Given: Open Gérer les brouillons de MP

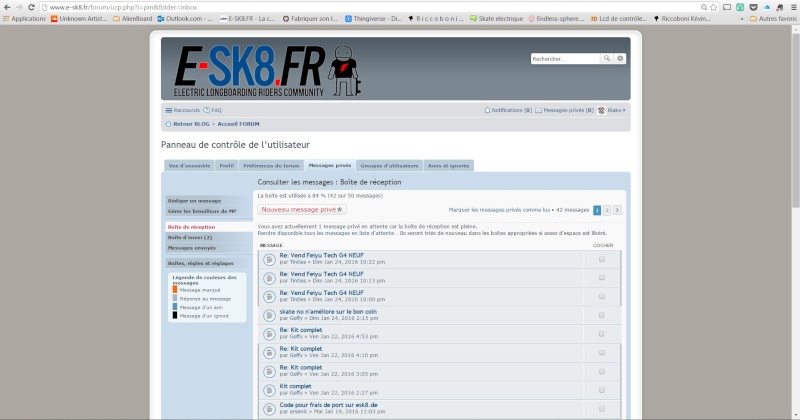Looking at the screenshot, I should point(208,211).
